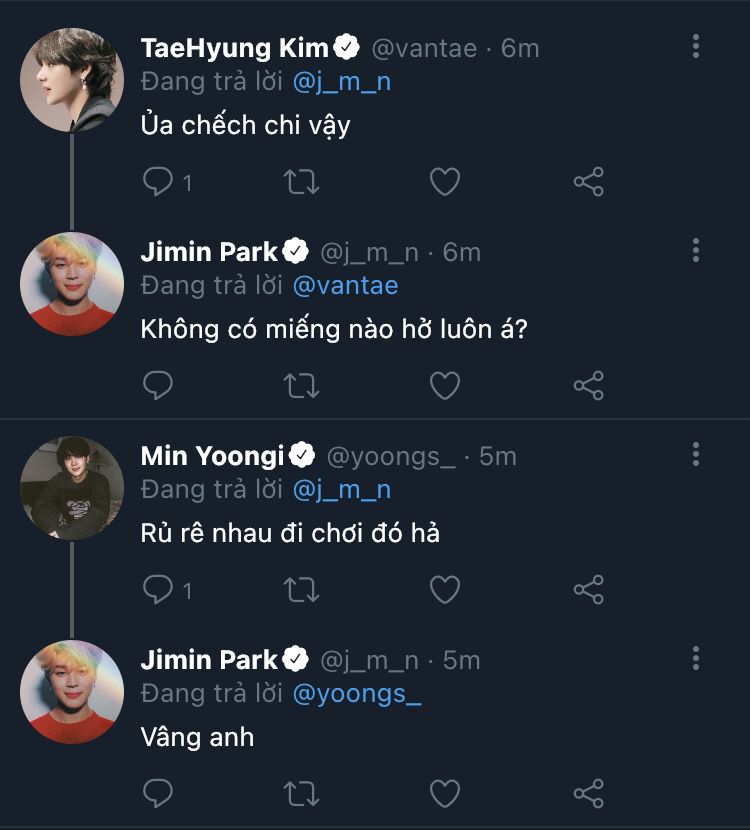
Task: Like TaeHyung Kim's tweet
Action: click(444, 181)
